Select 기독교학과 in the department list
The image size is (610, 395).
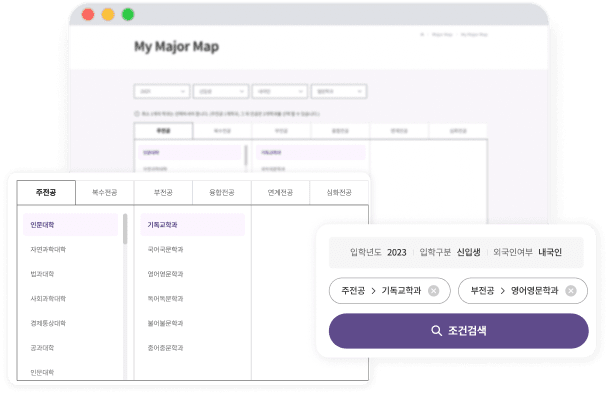coord(193,225)
